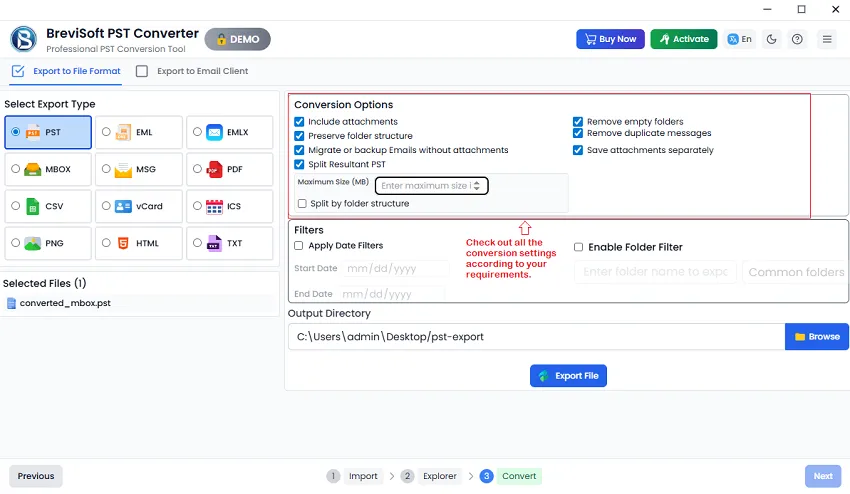Click the BreviSoft logo icon
Screen dimensions: 850x494
coord(23,39)
